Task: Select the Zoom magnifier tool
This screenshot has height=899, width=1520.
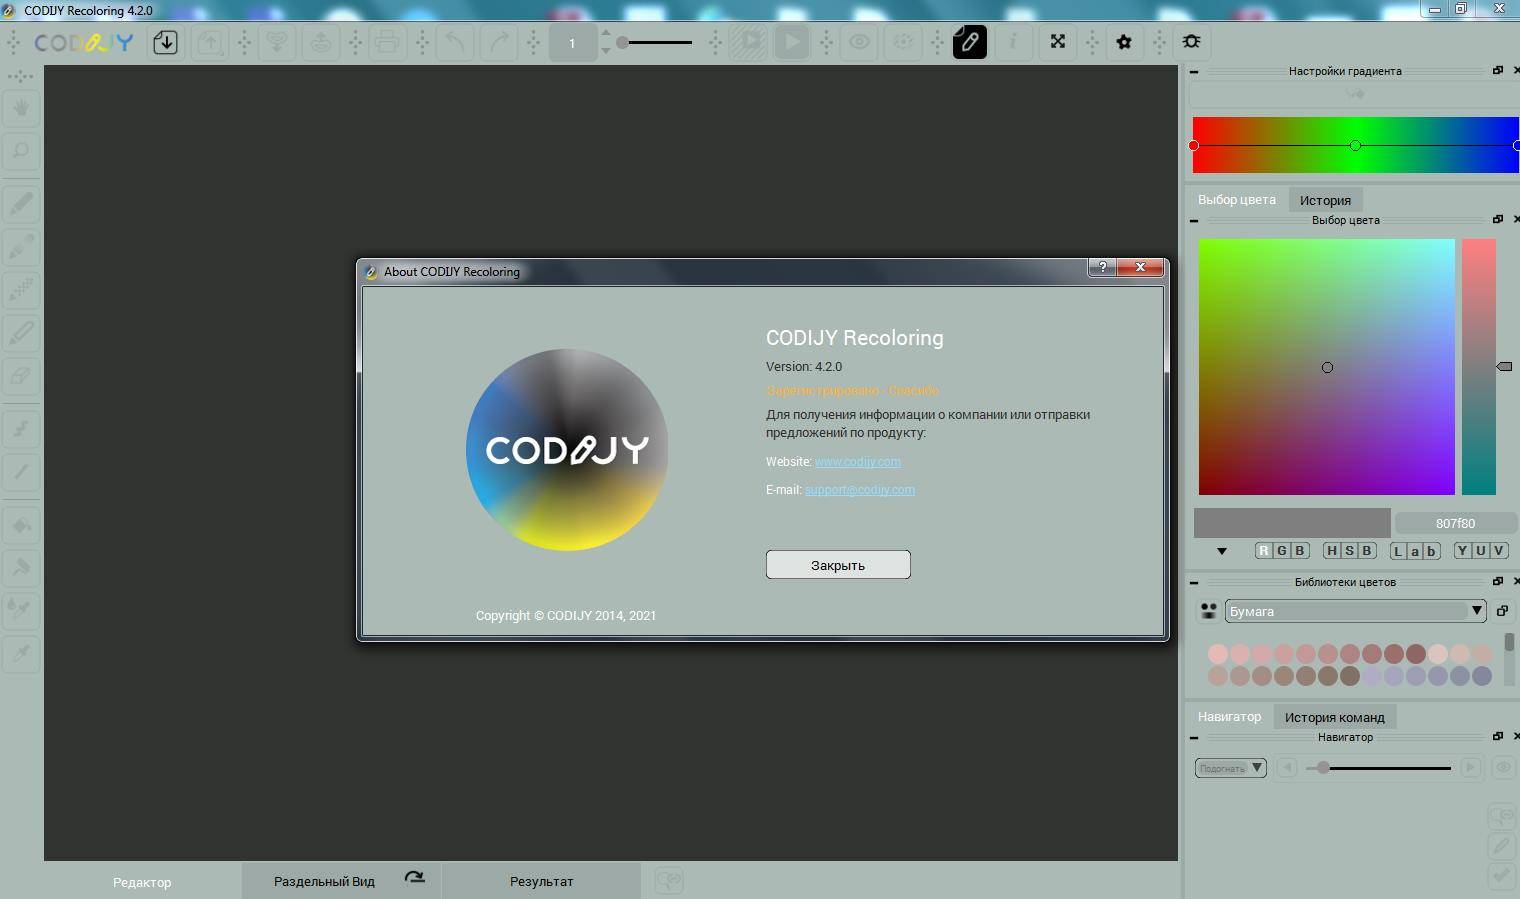Action: (x=21, y=151)
